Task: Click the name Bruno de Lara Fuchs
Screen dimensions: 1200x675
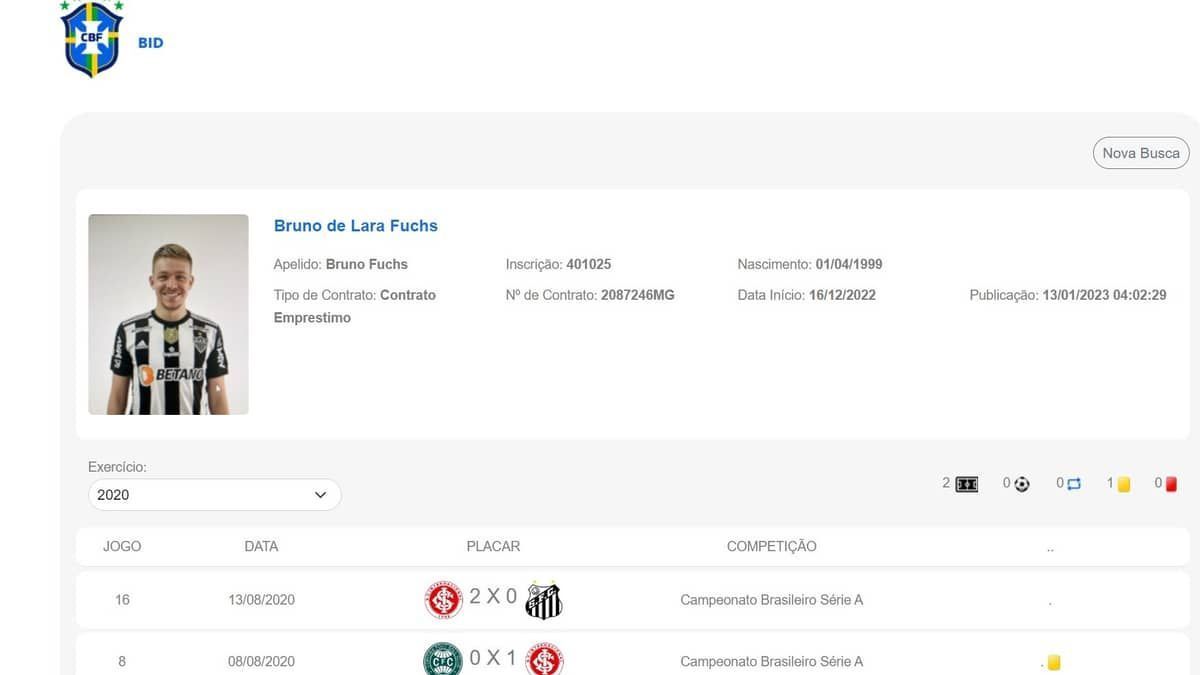Action: [x=356, y=226]
